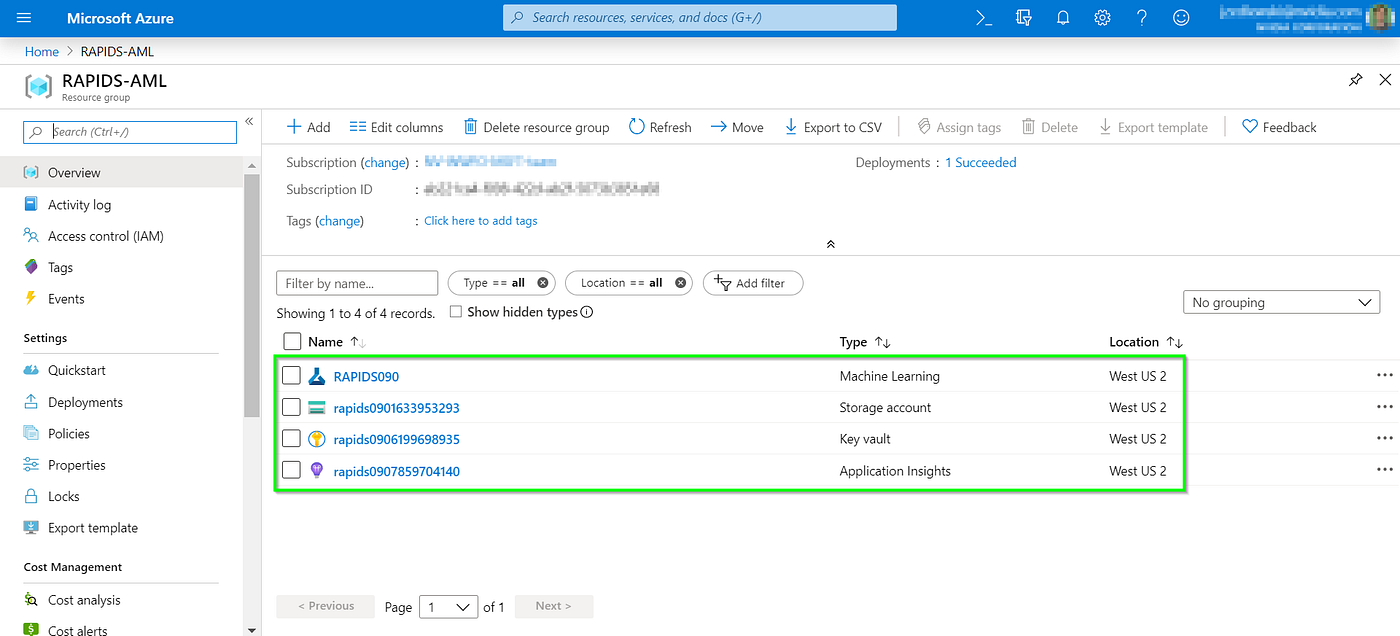Open the No grouping dropdown
The width and height of the screenshot is (1400, 636).
[1281, 302]
